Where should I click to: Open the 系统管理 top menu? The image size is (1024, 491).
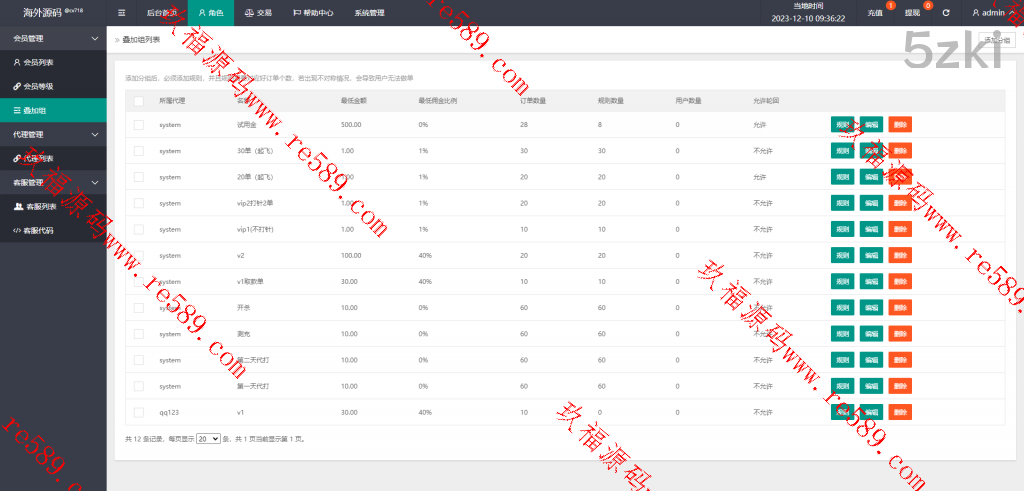369,13
